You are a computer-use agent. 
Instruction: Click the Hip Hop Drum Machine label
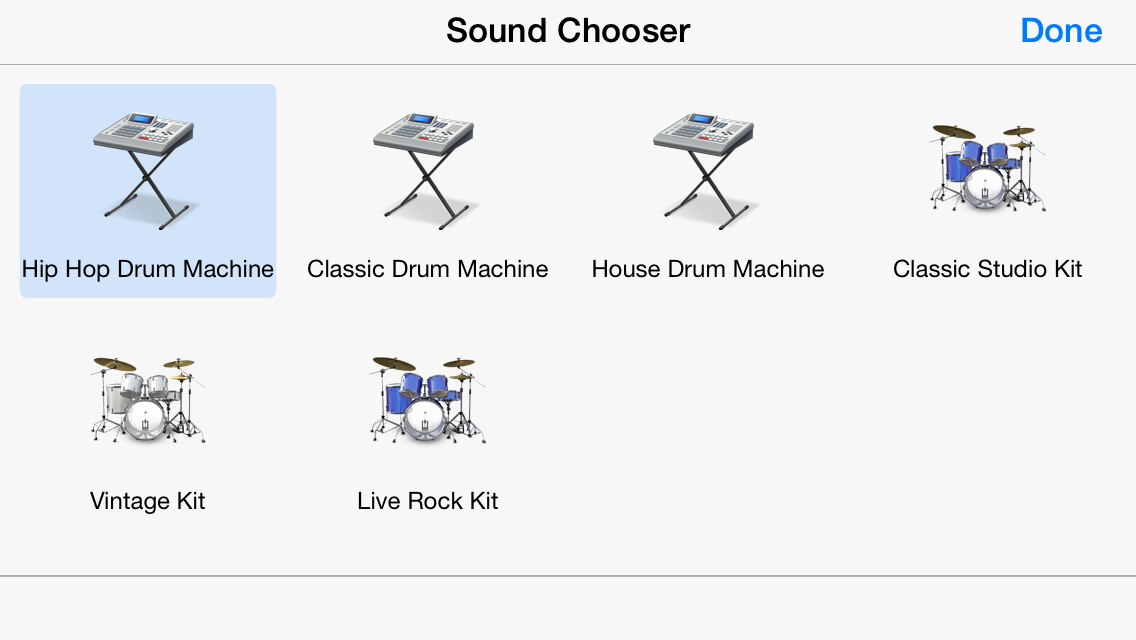pyautogui.click(x=148, y=269)
